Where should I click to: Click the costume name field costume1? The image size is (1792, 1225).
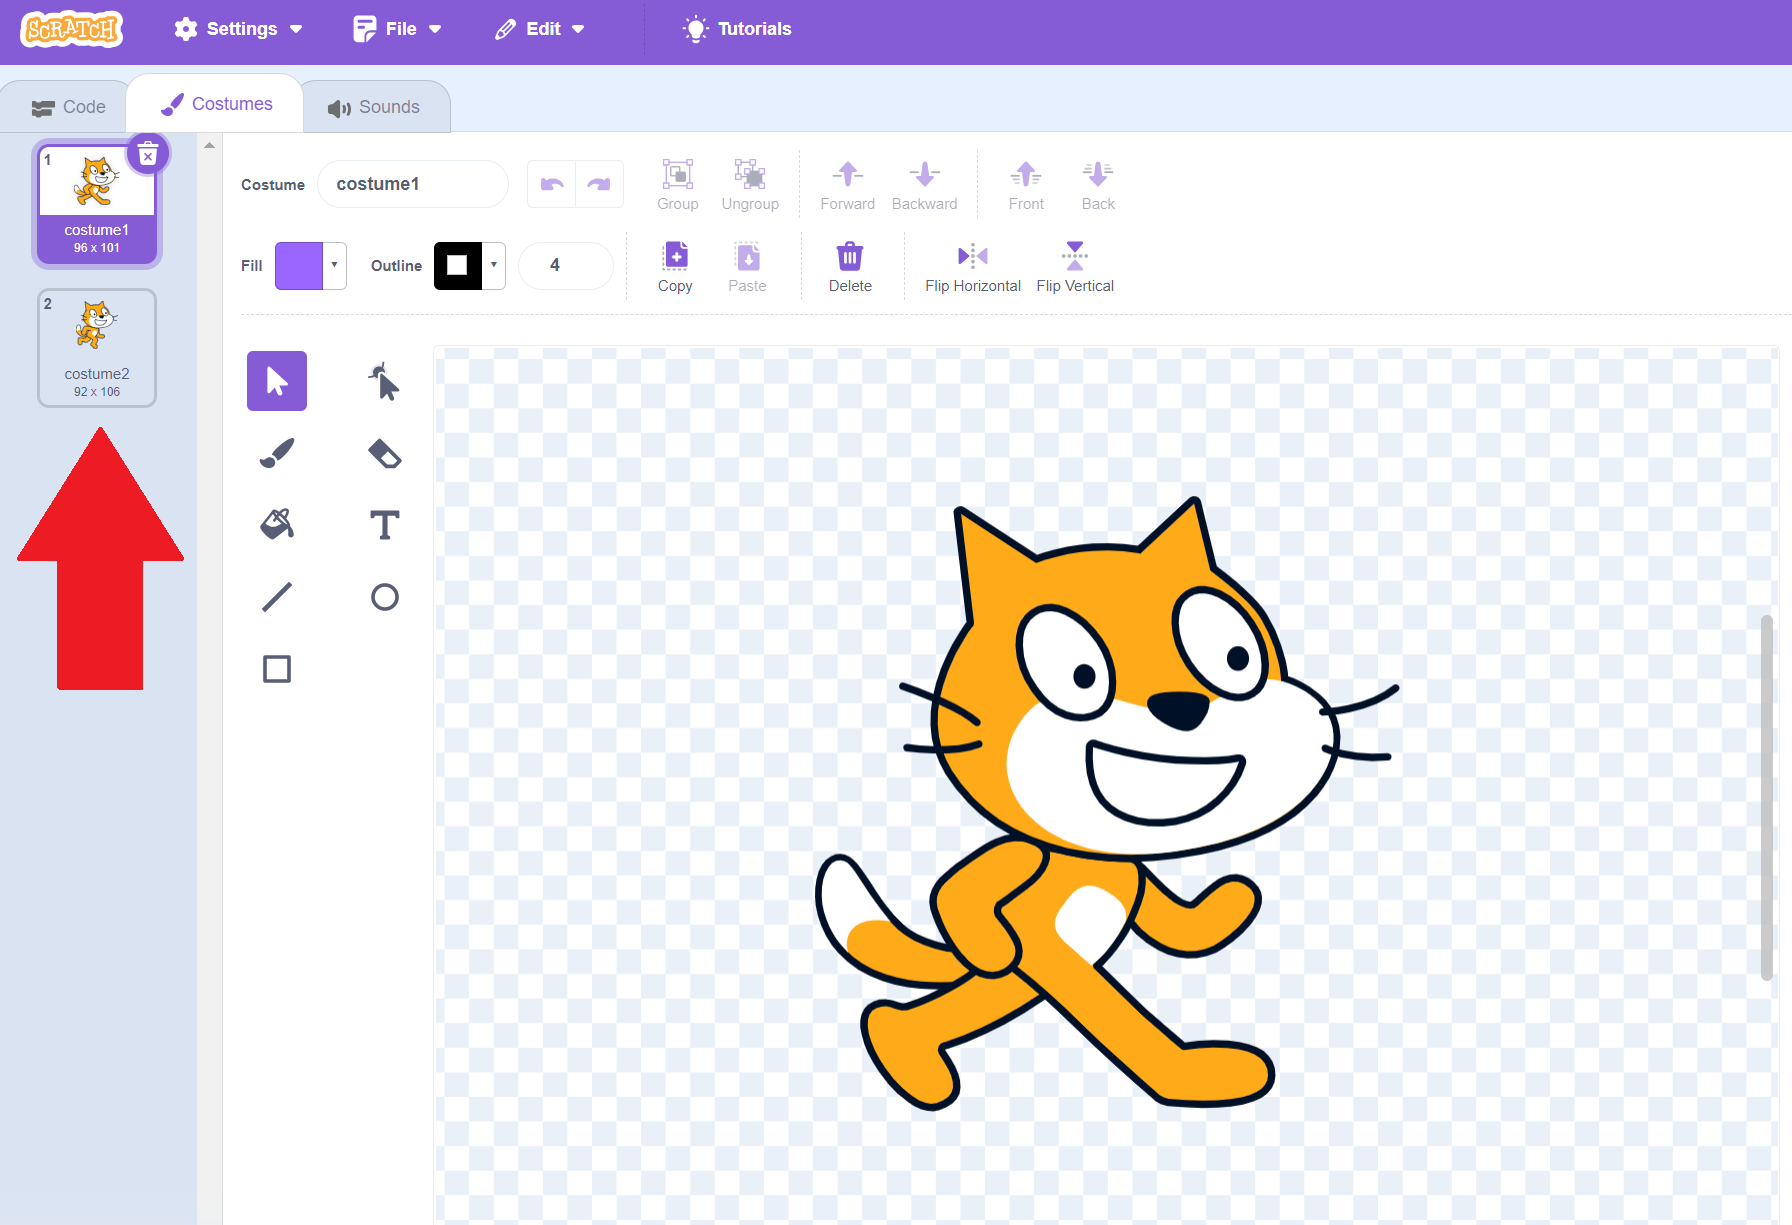pyautogui.click(x=413, y=184)
